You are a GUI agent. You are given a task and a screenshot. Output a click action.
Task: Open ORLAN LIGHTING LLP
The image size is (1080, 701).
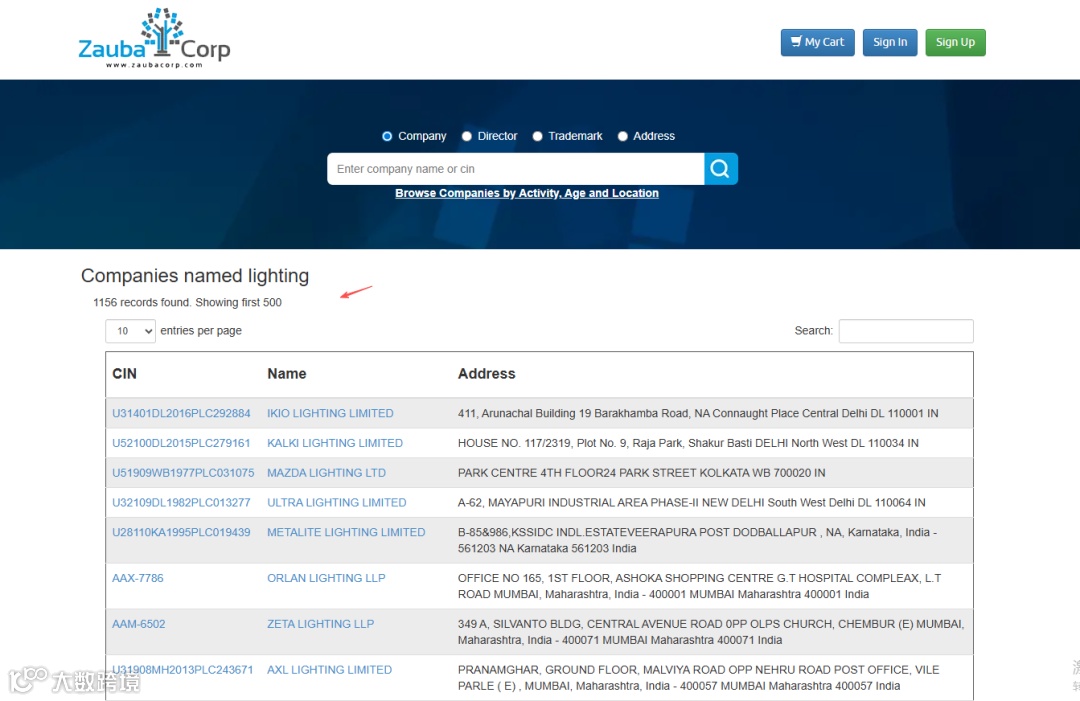(326, 578)
